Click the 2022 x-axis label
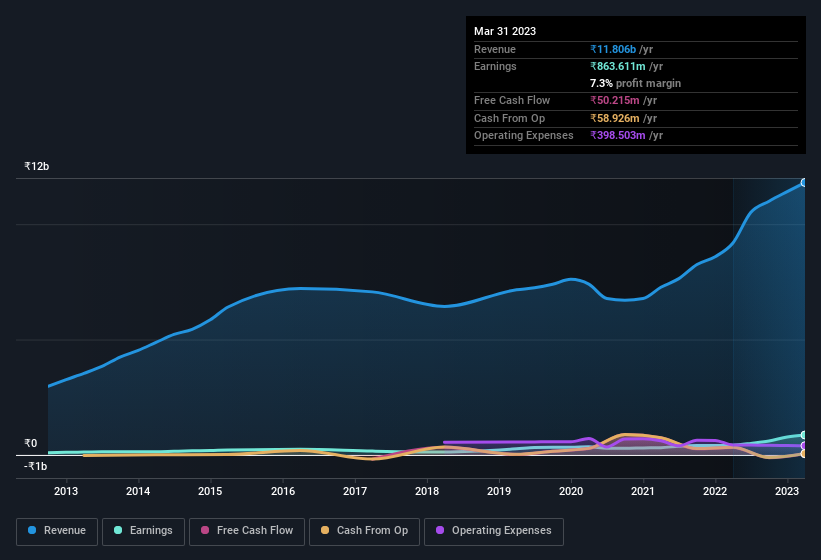The height and width of the screenshot is (560, 821). 715,491
